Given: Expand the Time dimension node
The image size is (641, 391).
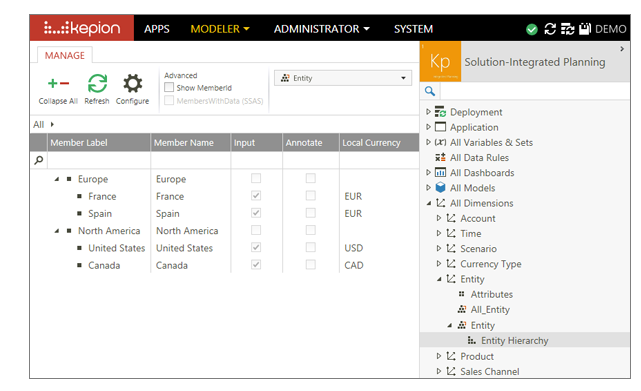Looking at the screenshot, I should (x=439, y=233).
